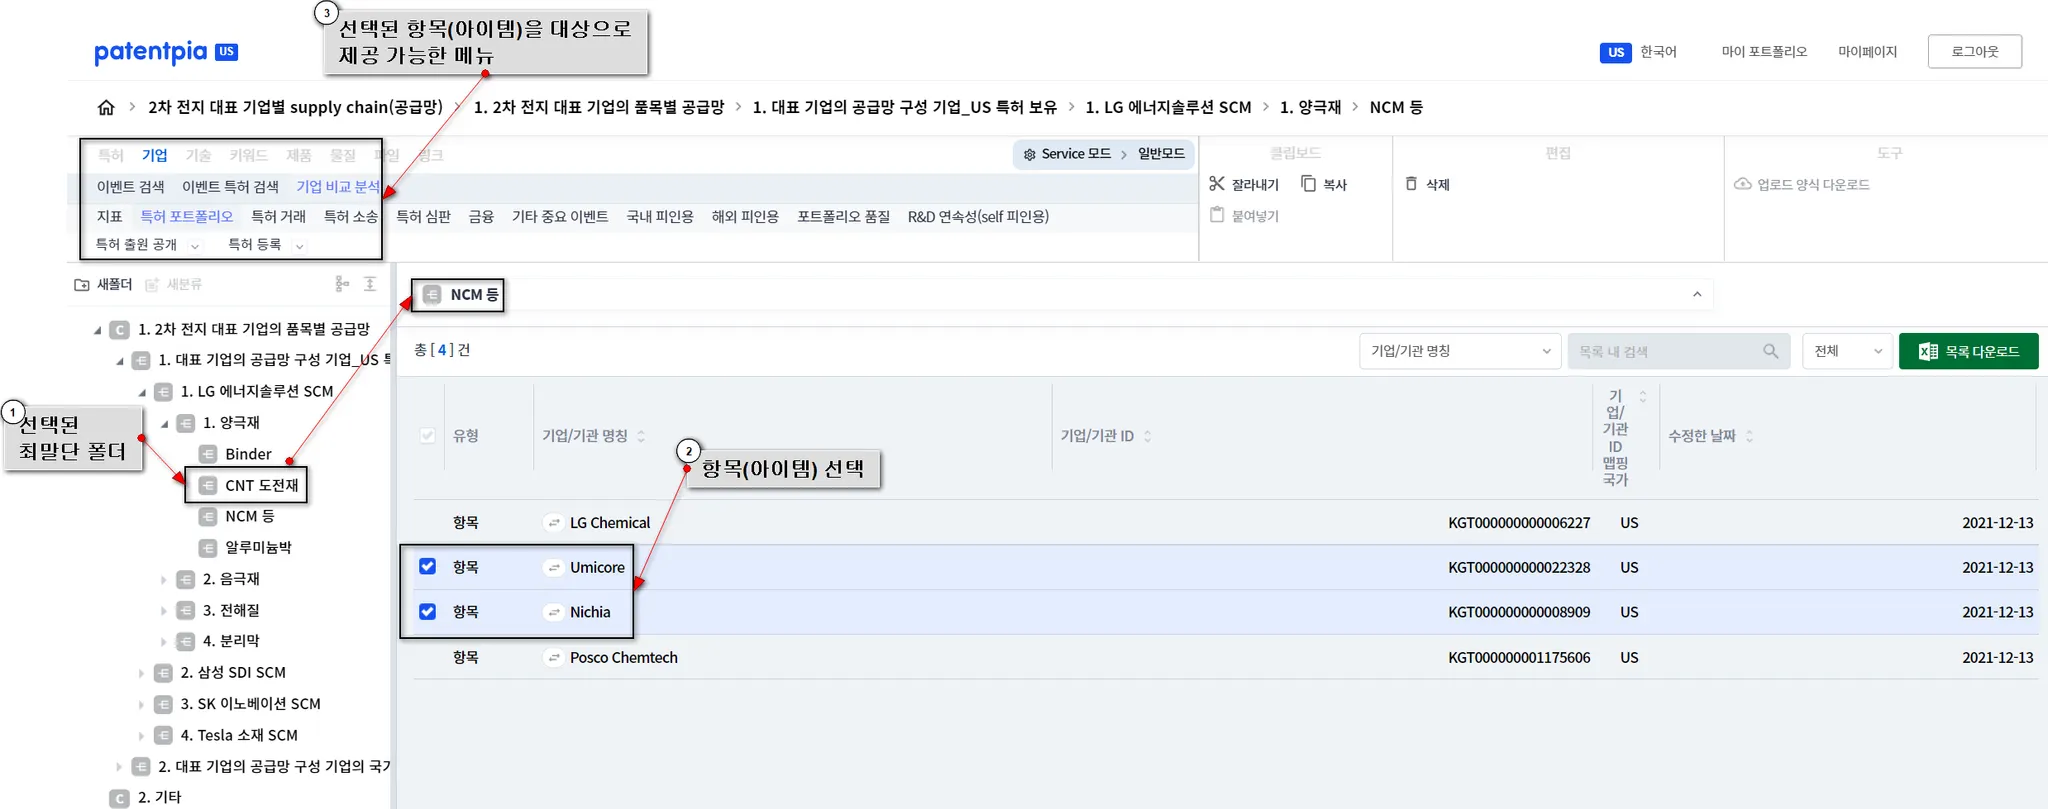
Task: Click the 삭제 trash icon
Action: click(x=1411, y=184)
